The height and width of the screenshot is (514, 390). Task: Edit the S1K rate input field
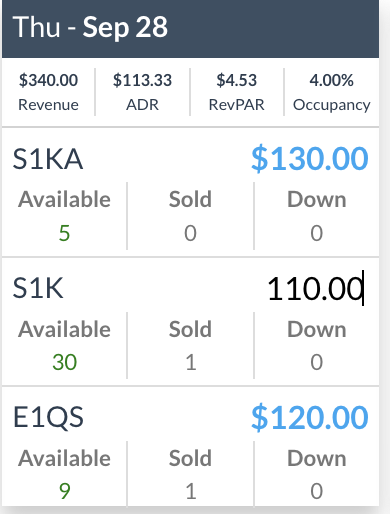click(x=315, y=288)
